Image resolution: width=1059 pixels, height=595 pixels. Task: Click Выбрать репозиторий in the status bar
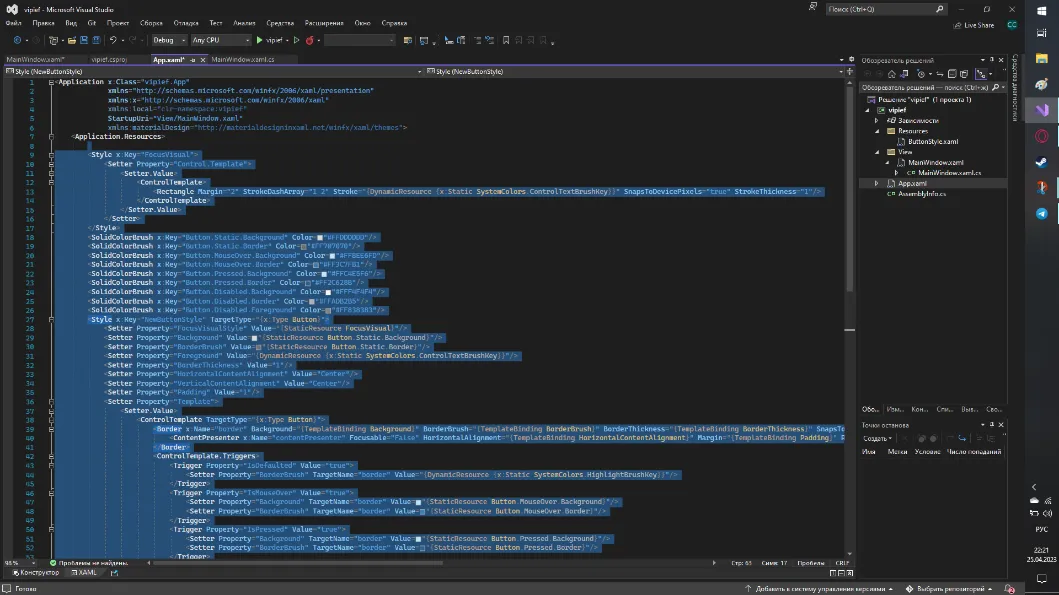point(949,589)
